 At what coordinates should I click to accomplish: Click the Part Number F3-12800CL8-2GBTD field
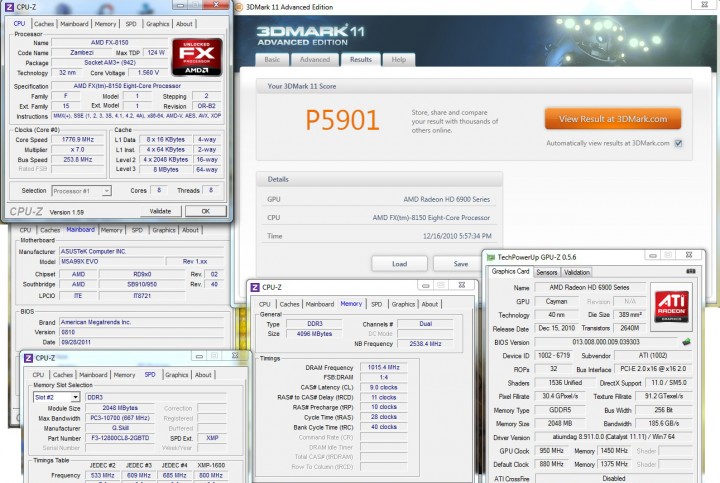tap(120, 438)
